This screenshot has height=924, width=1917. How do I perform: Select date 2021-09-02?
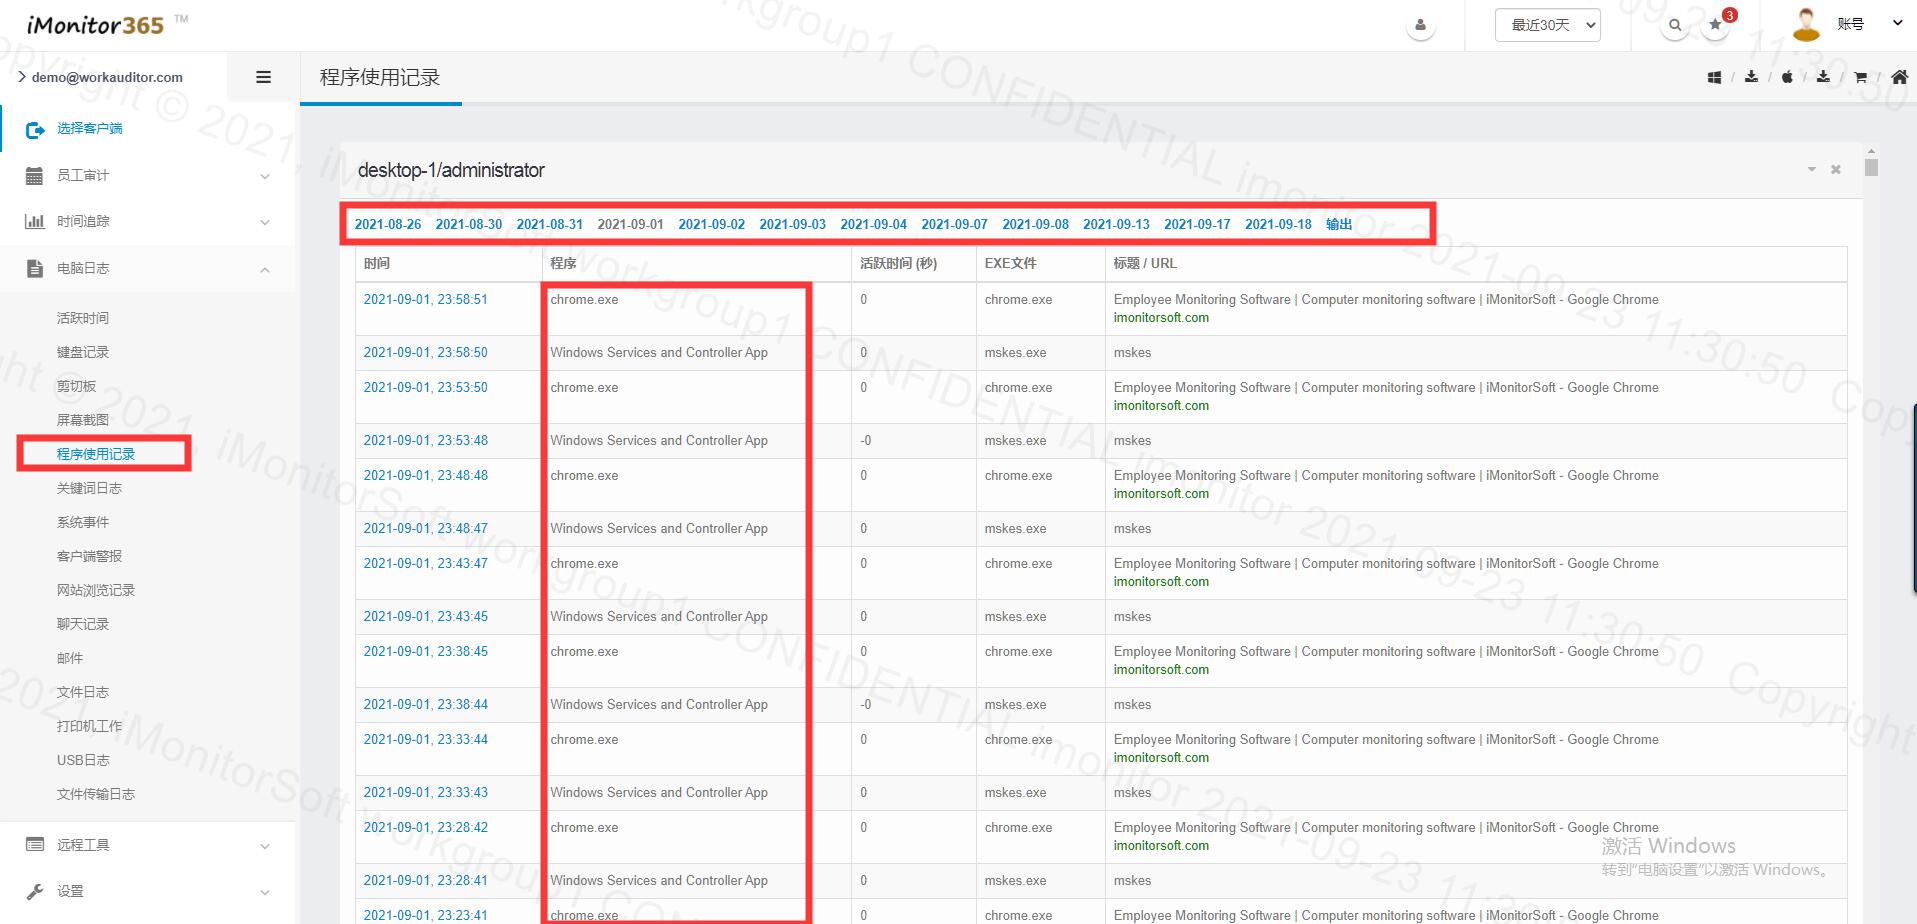tap(712, 224)
